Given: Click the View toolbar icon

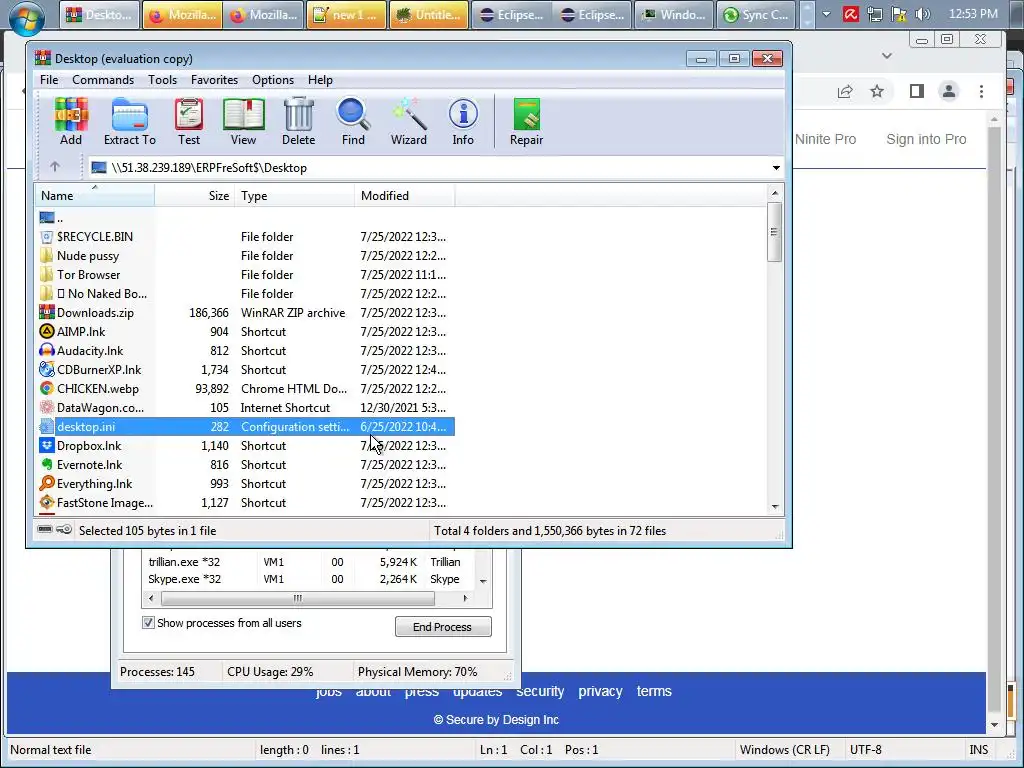Looking at the screenshot, I should click(x=243, y=121).
